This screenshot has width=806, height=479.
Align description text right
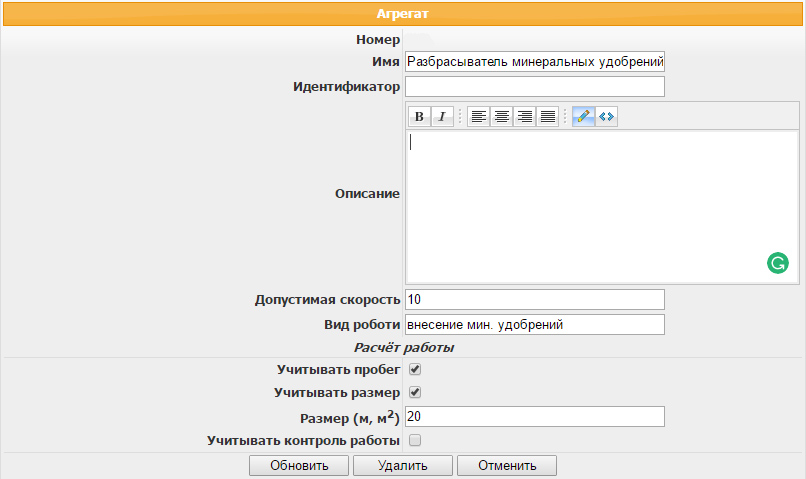[524, 117]
